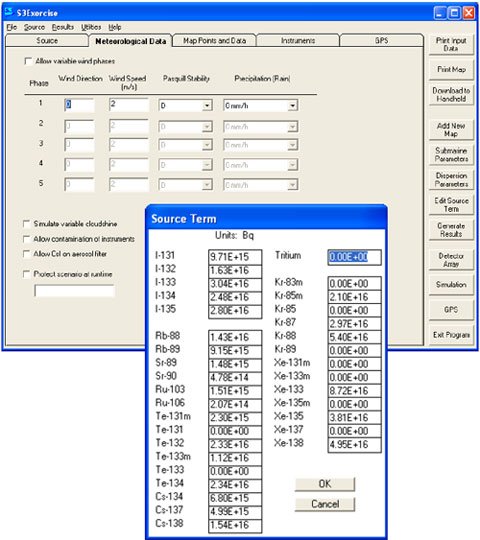The height and width of the screenshot is (540, 480).
Task: Open the Utilities menu
Action: (x=91, y=27)
